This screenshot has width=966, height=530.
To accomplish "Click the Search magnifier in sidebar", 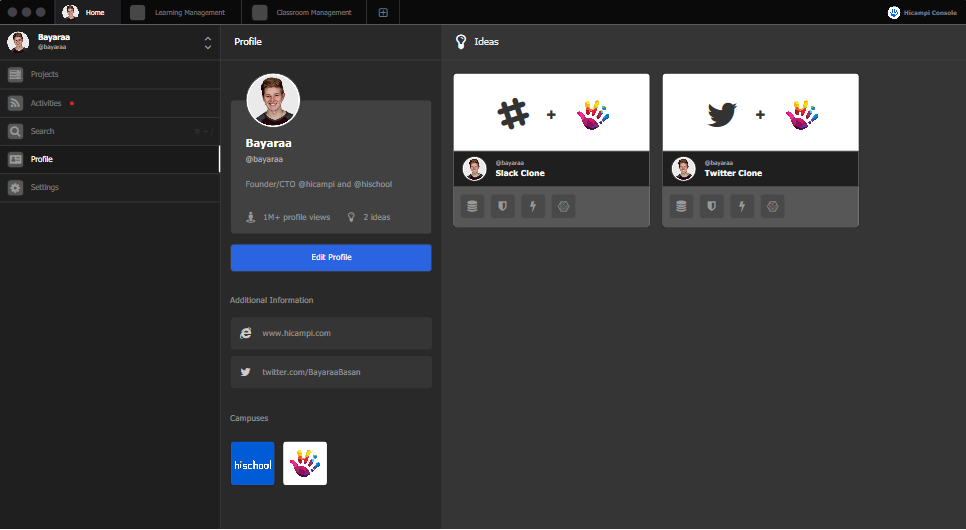I will pyautogui.click(x=16, y=131).
